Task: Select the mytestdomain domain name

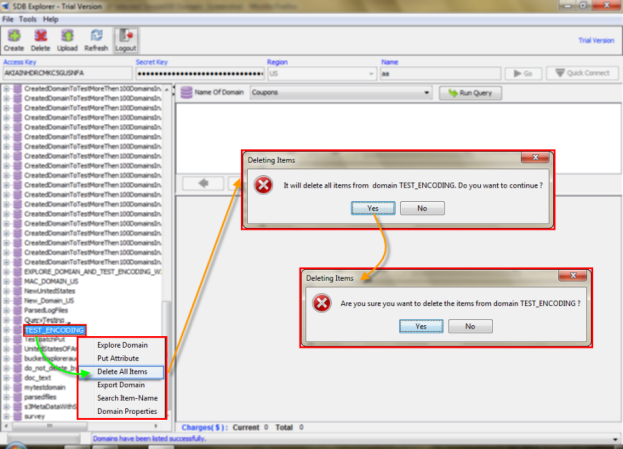Action: 44,387
